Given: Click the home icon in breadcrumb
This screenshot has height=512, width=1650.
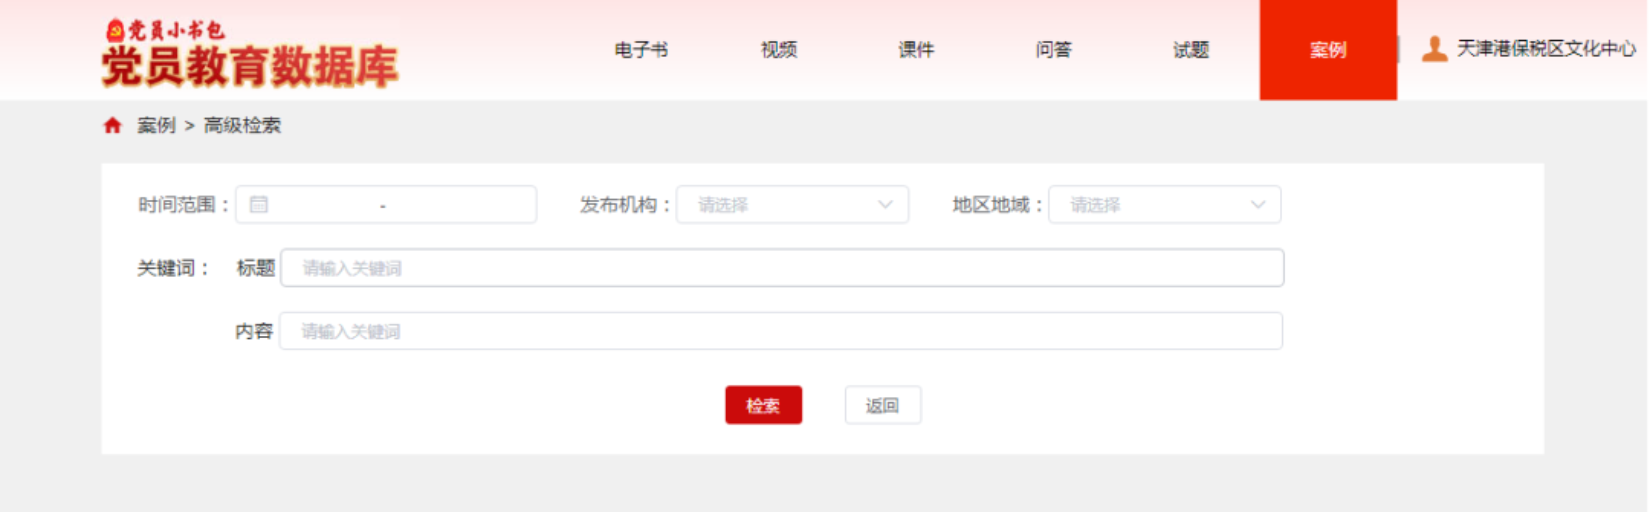Looking at the screenshot, I should 112,125.
